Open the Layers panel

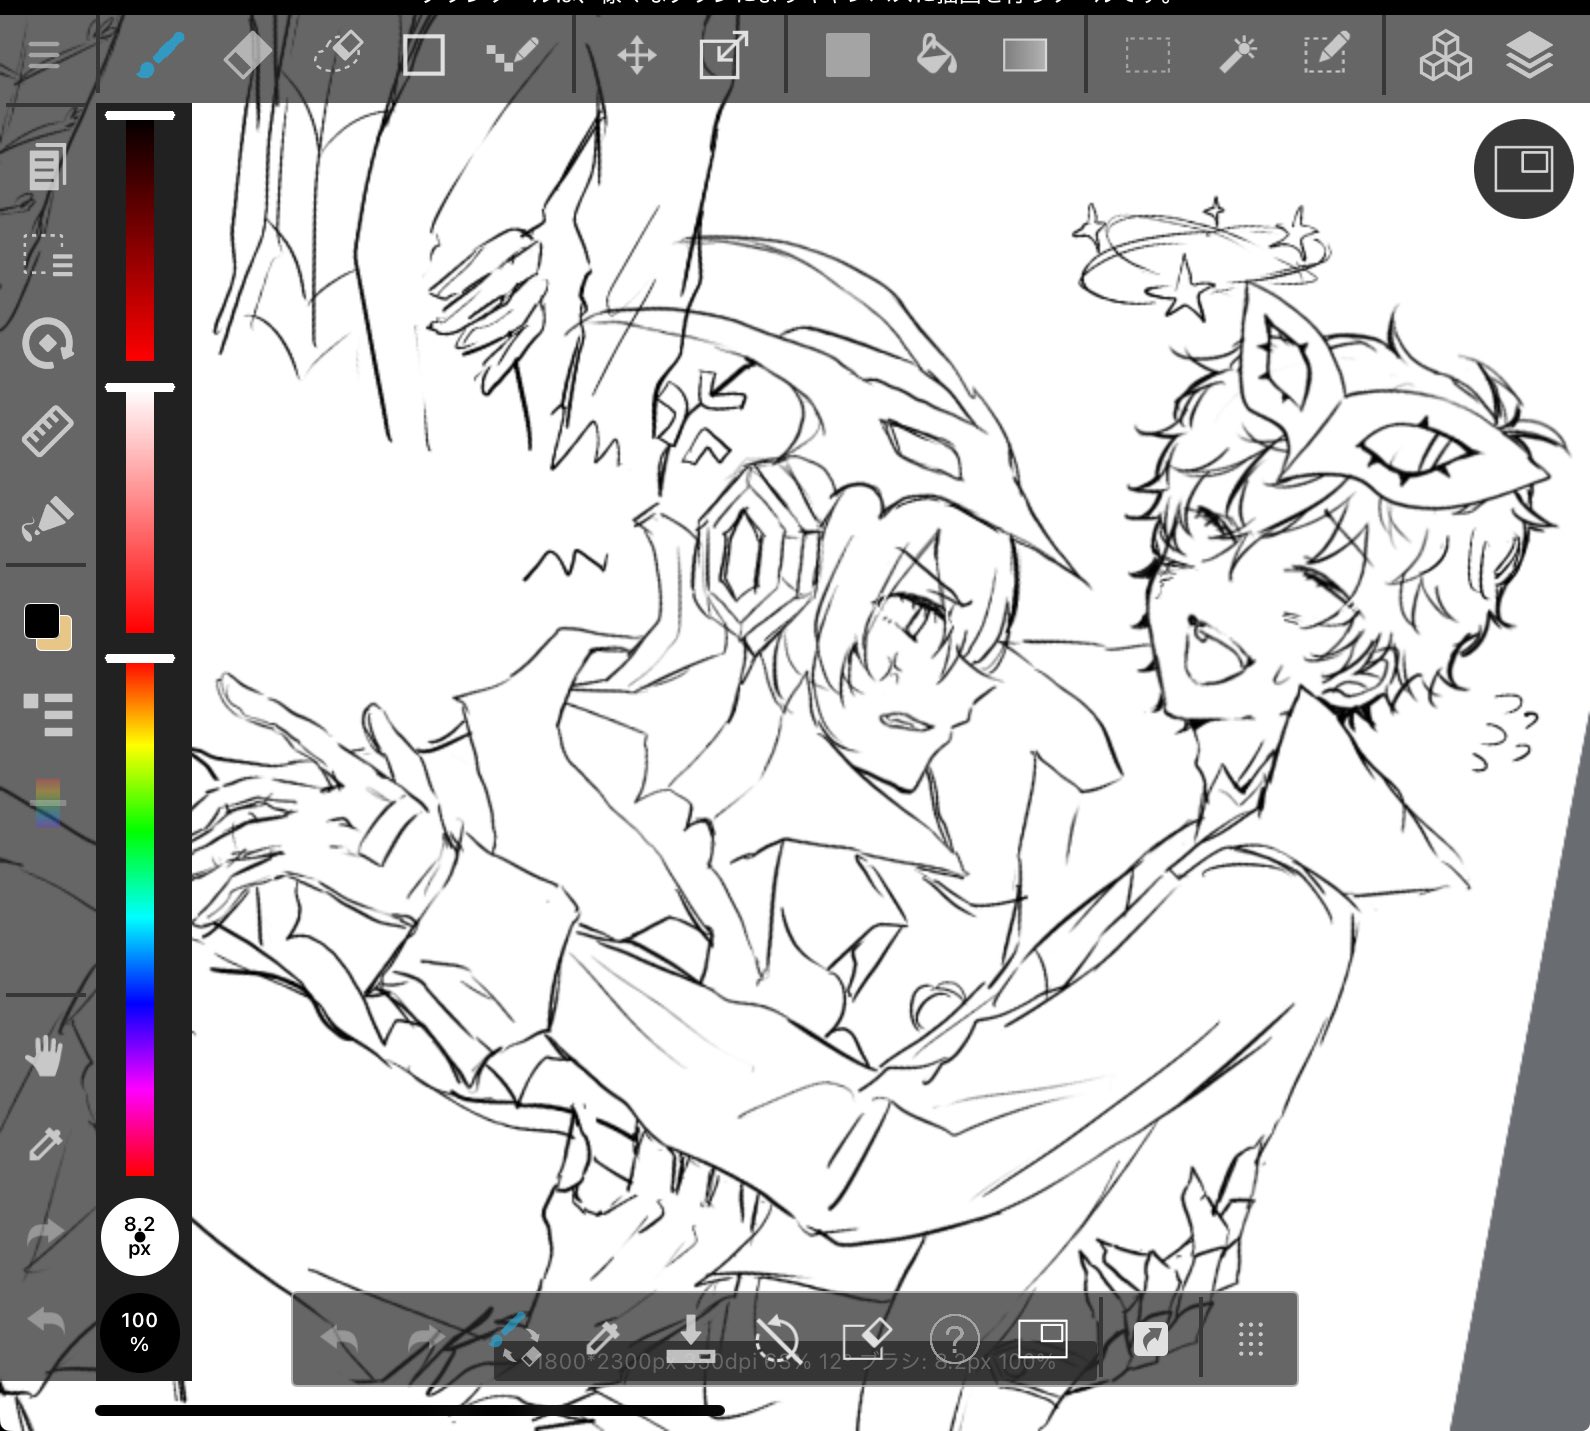click(x=1529, y=55)
